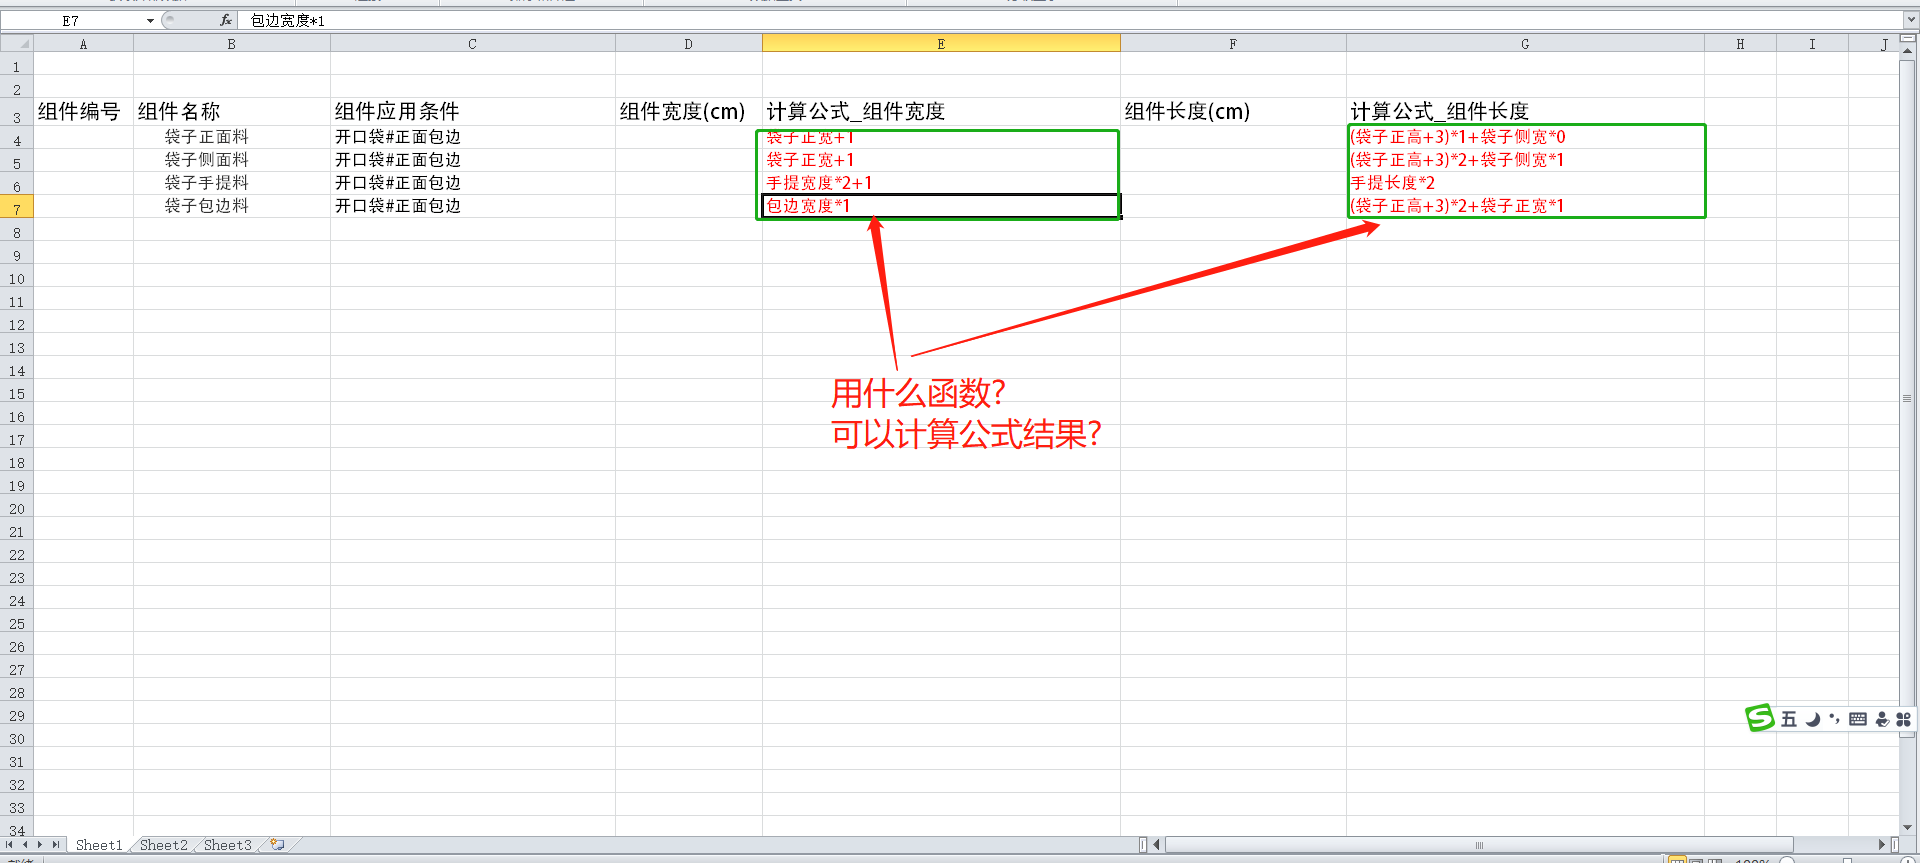Switch to Sheet2 tab

163,845
